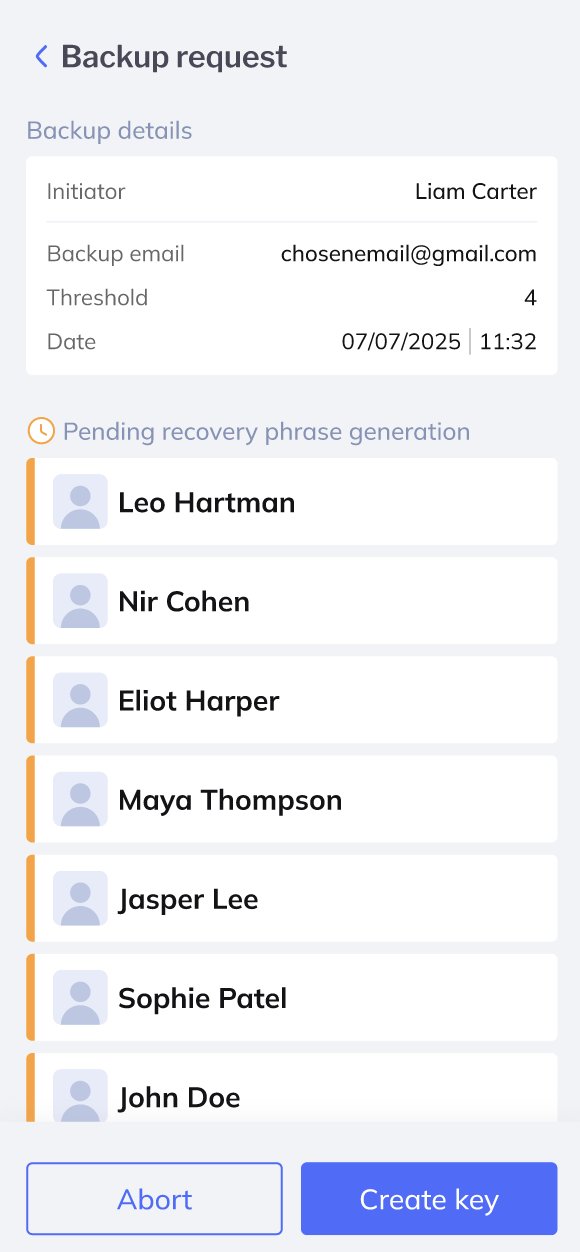Click Jasper Lee's avatar icon

click(x=80, y=898)
